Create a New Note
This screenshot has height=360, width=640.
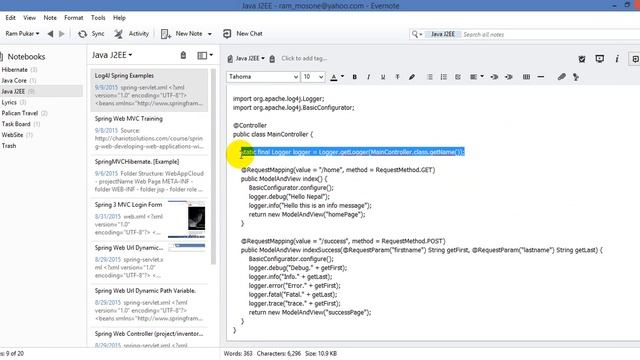[x=182, y=34]
